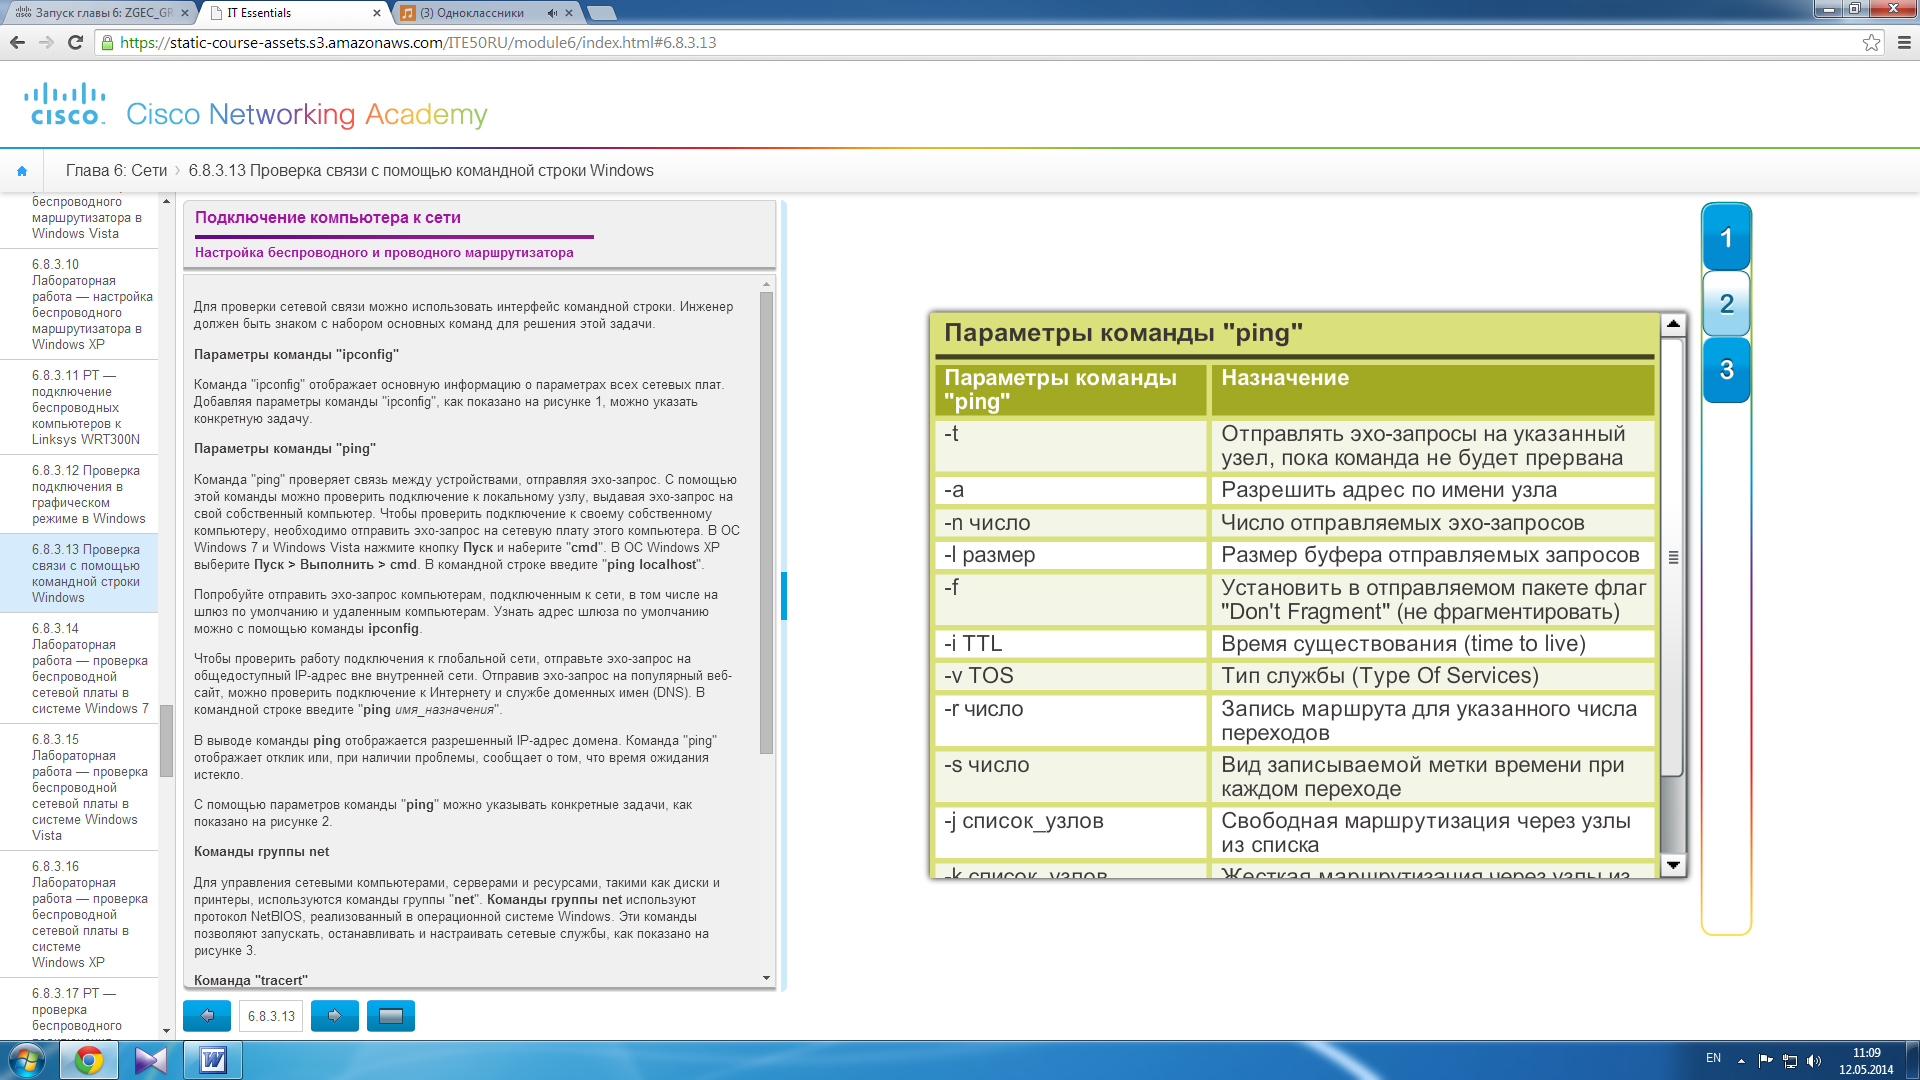The height and width of the screenshot is (1080, 1920).
Task: Click the text panel scroll down arrow
Action: pos(767,978)
